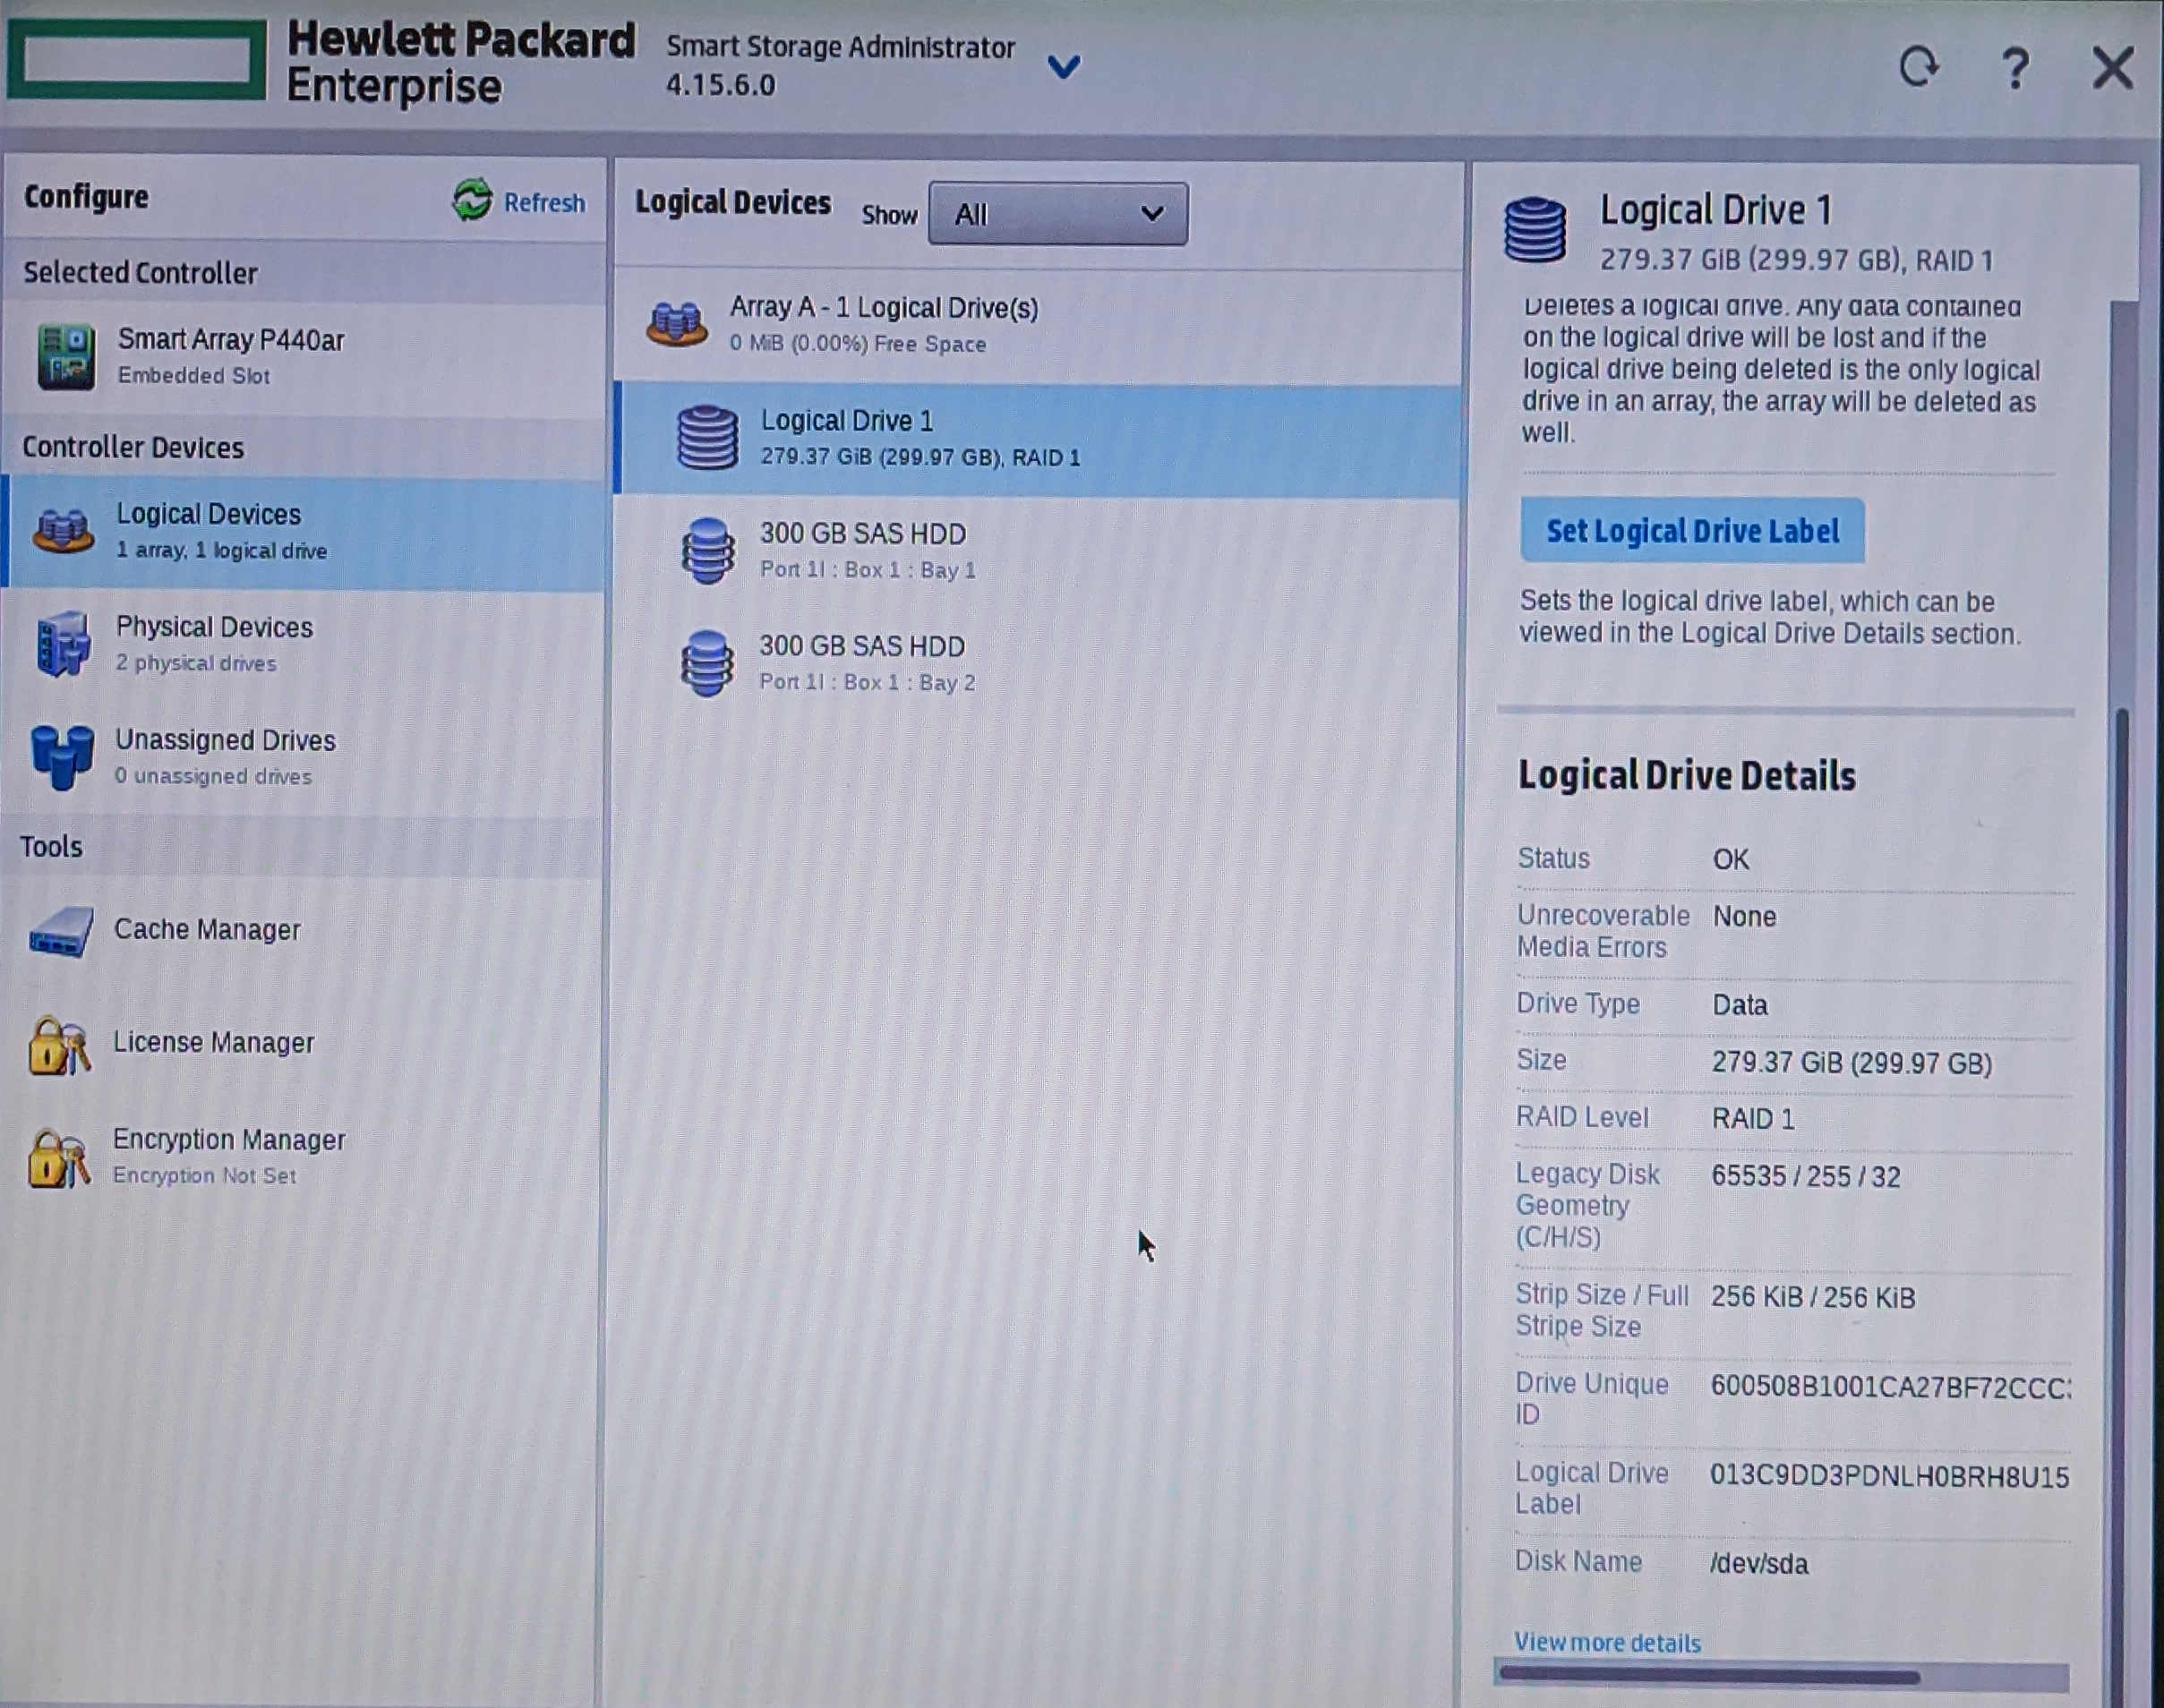Open the Cache Manager tool icon
2164x1708 pixels.
[61, 932]
